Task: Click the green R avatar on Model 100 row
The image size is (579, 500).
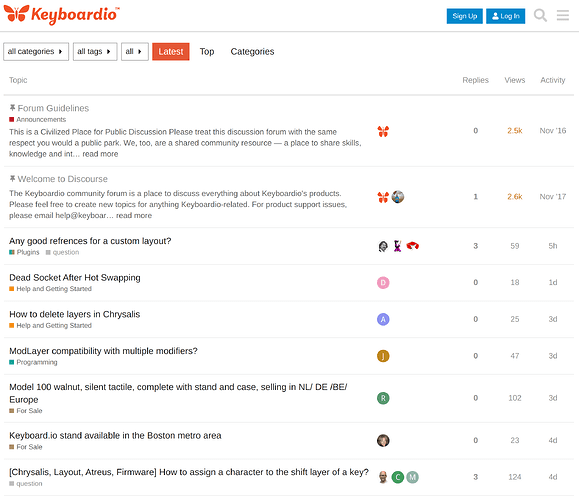Action: (383, 398)
